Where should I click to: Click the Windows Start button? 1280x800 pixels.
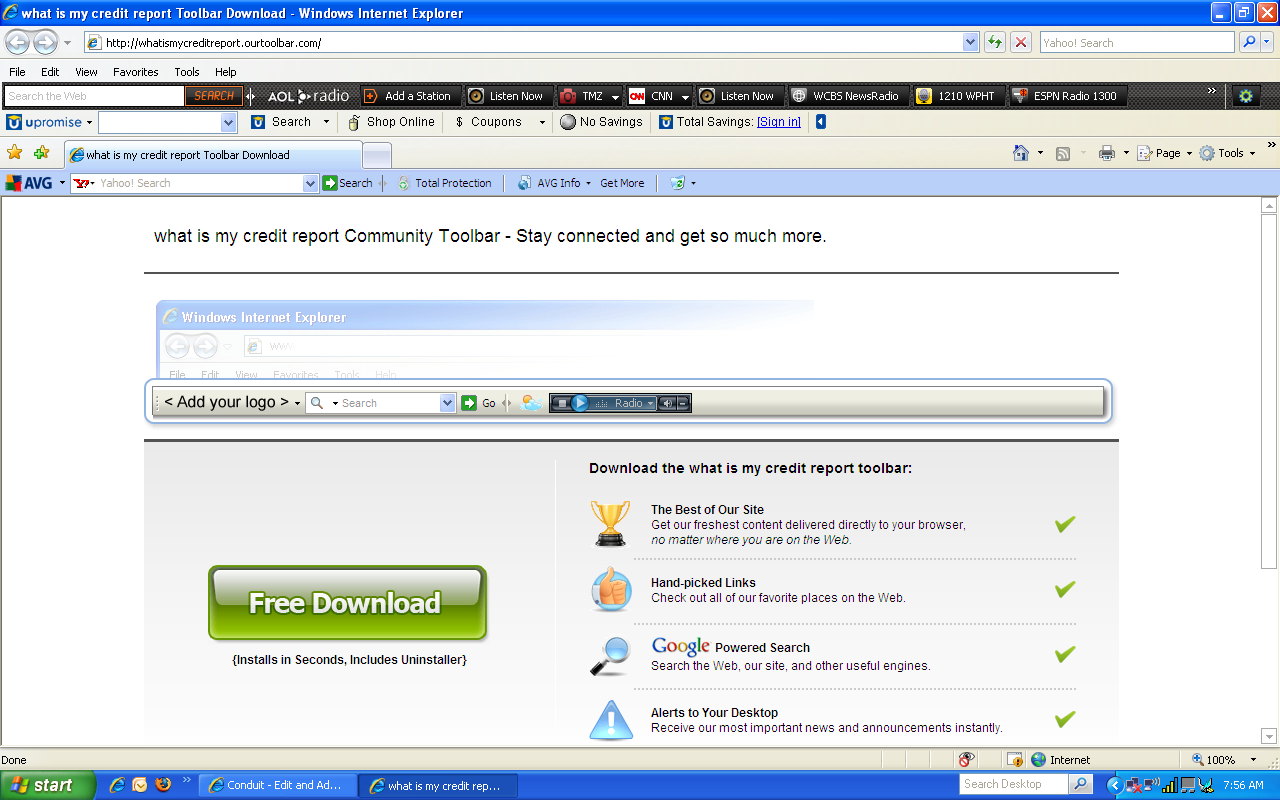(48, 785)
